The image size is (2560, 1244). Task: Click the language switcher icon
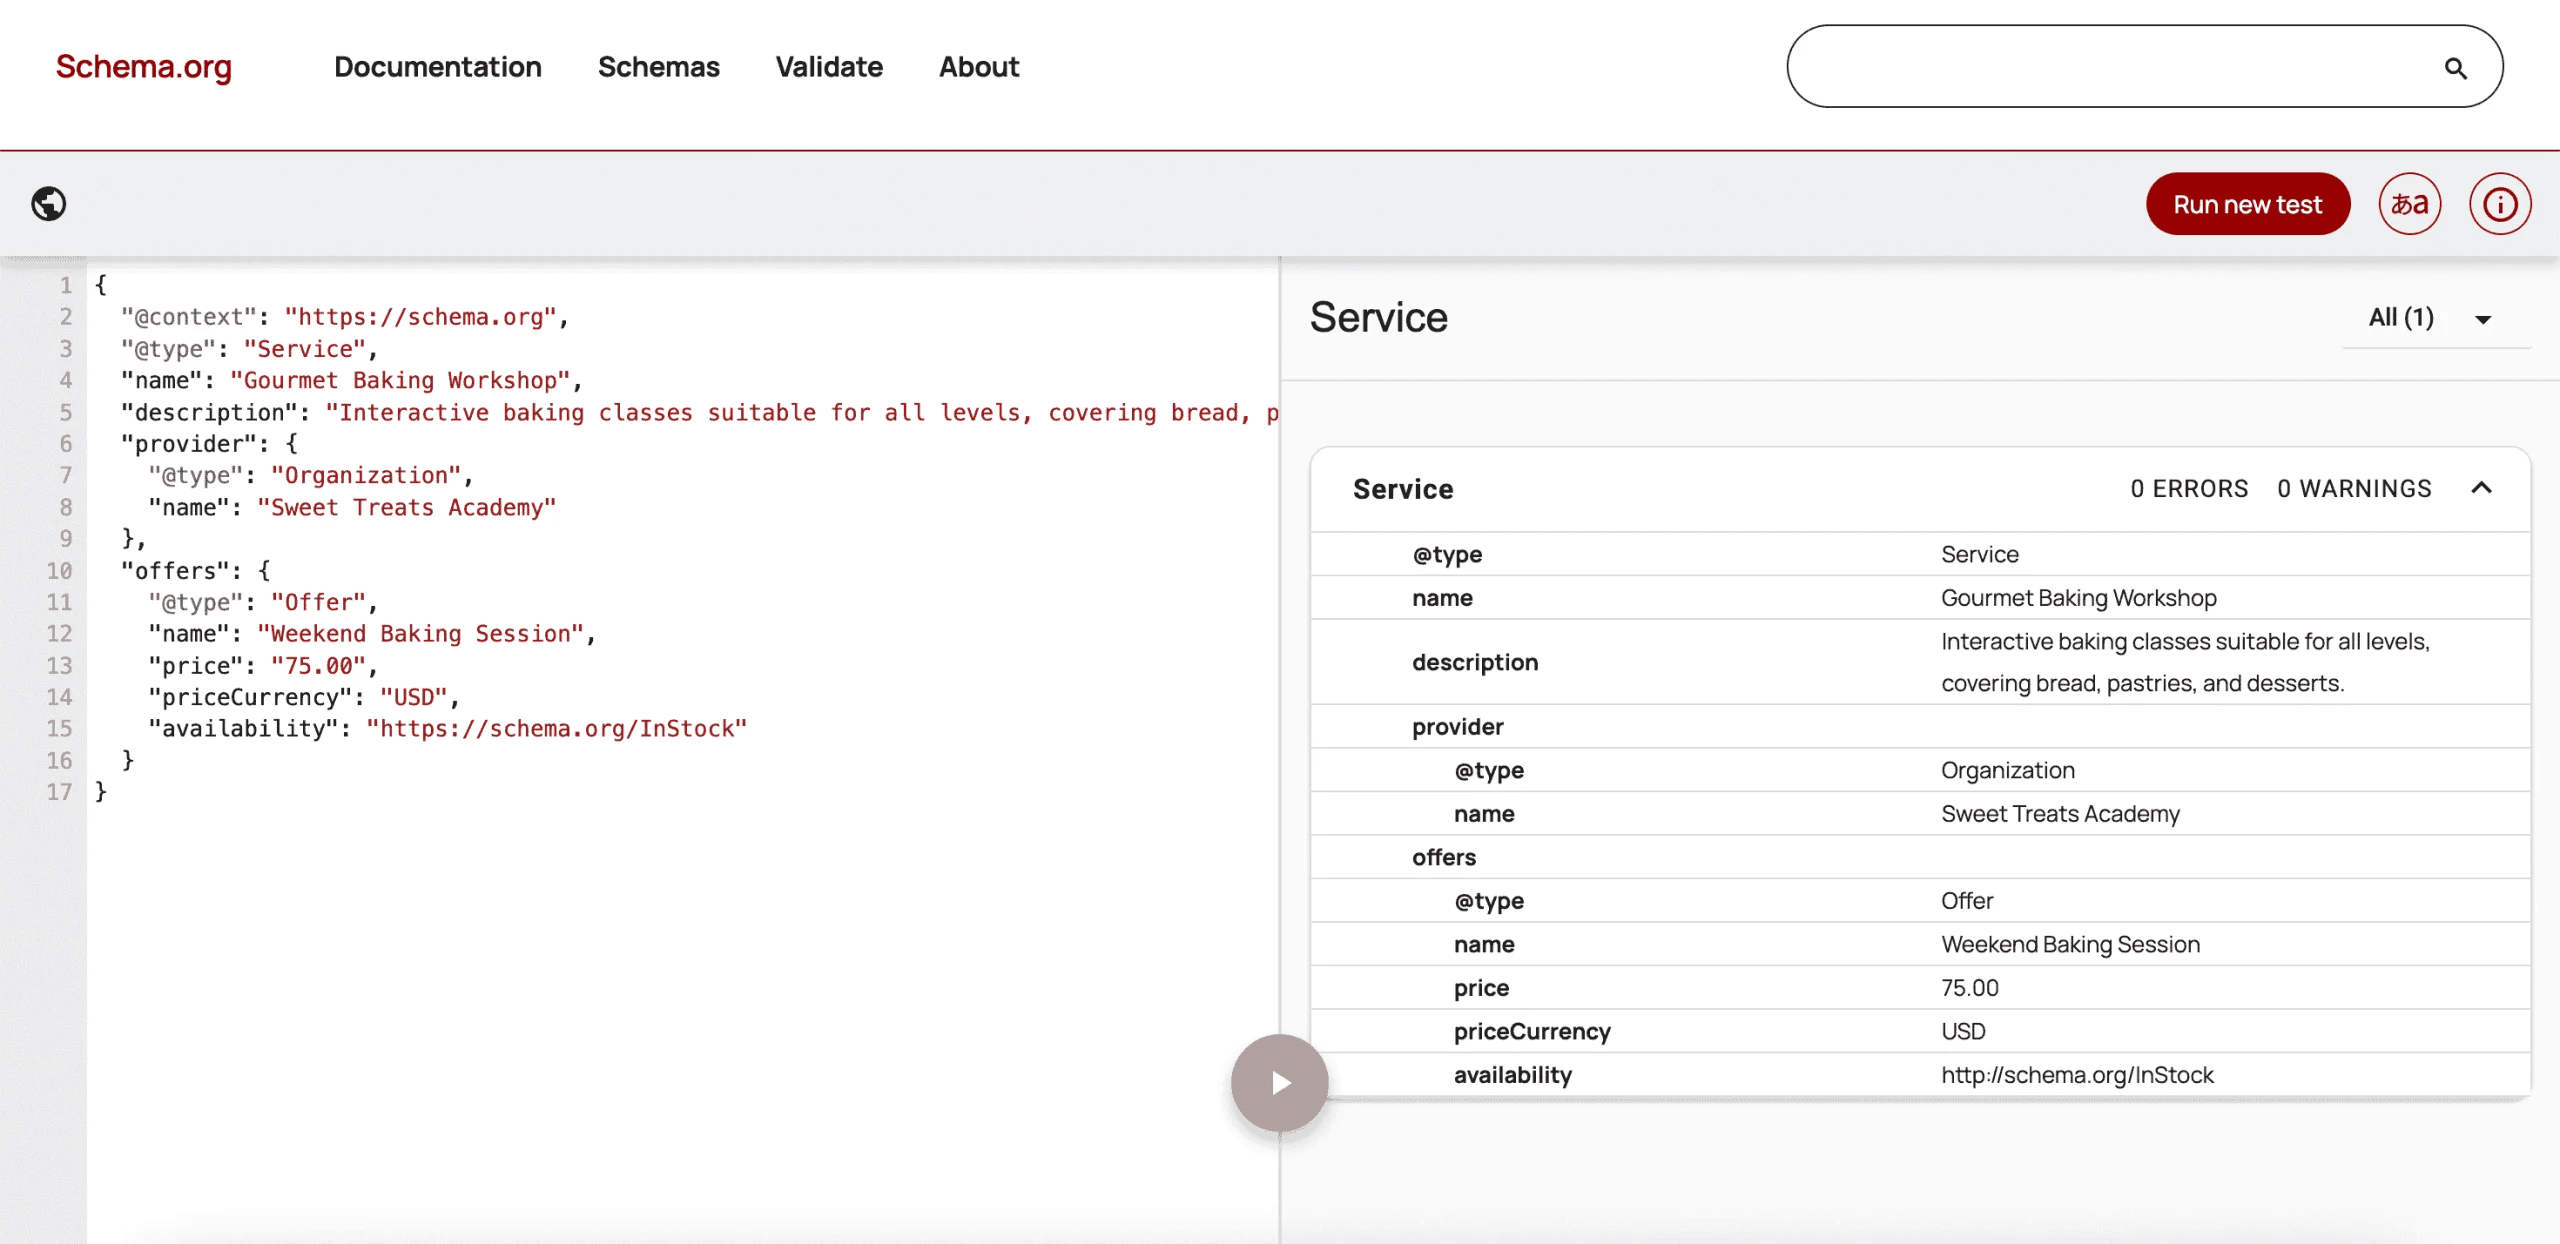point(2409,203)
